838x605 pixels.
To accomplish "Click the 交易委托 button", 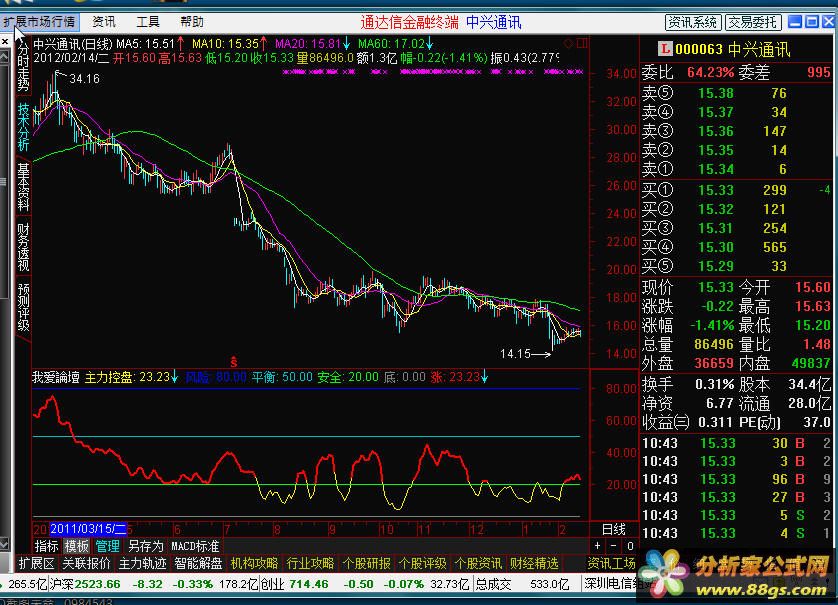I will [x=753, y=22].
